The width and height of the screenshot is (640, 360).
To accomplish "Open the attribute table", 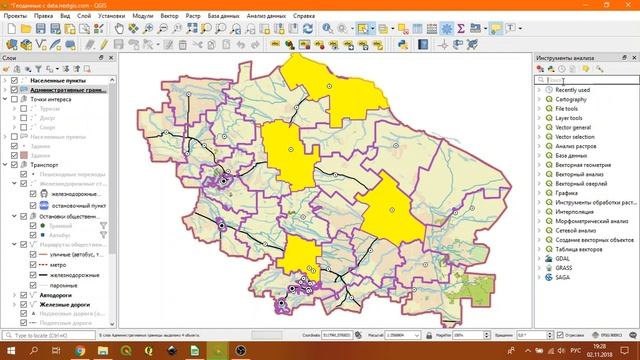I will (417, 29).
